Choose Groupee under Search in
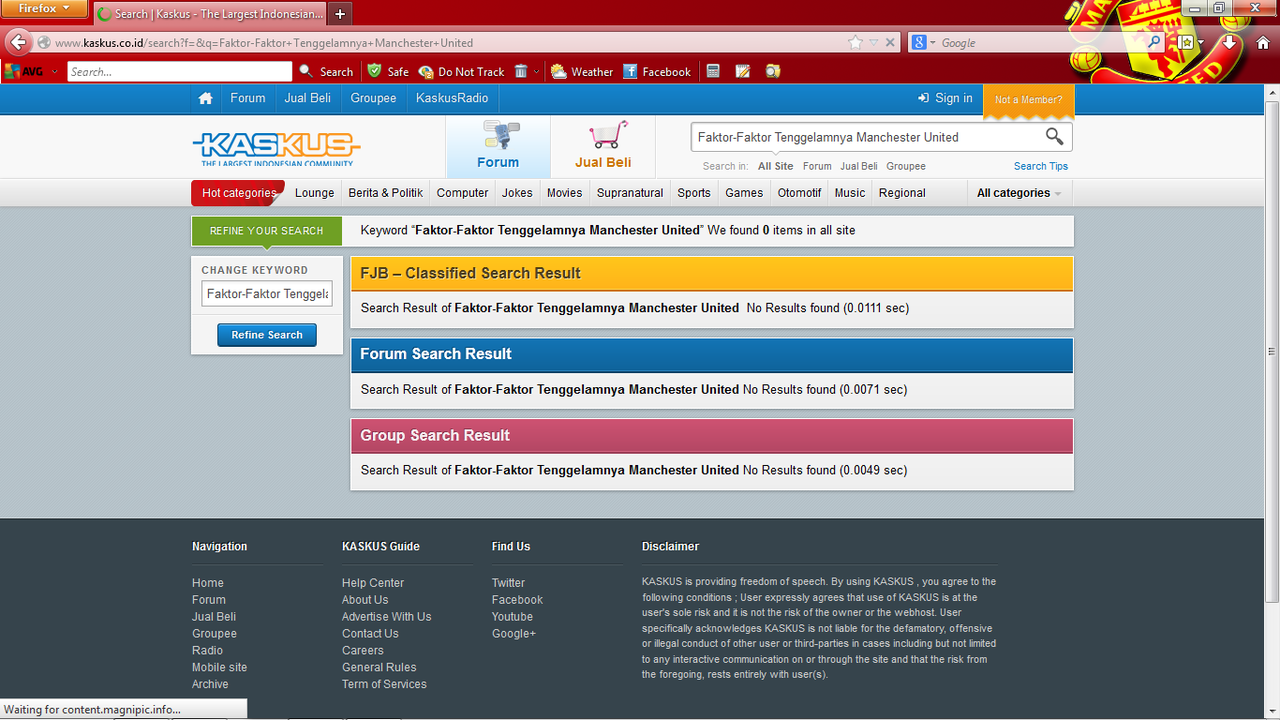 point(906,166)
